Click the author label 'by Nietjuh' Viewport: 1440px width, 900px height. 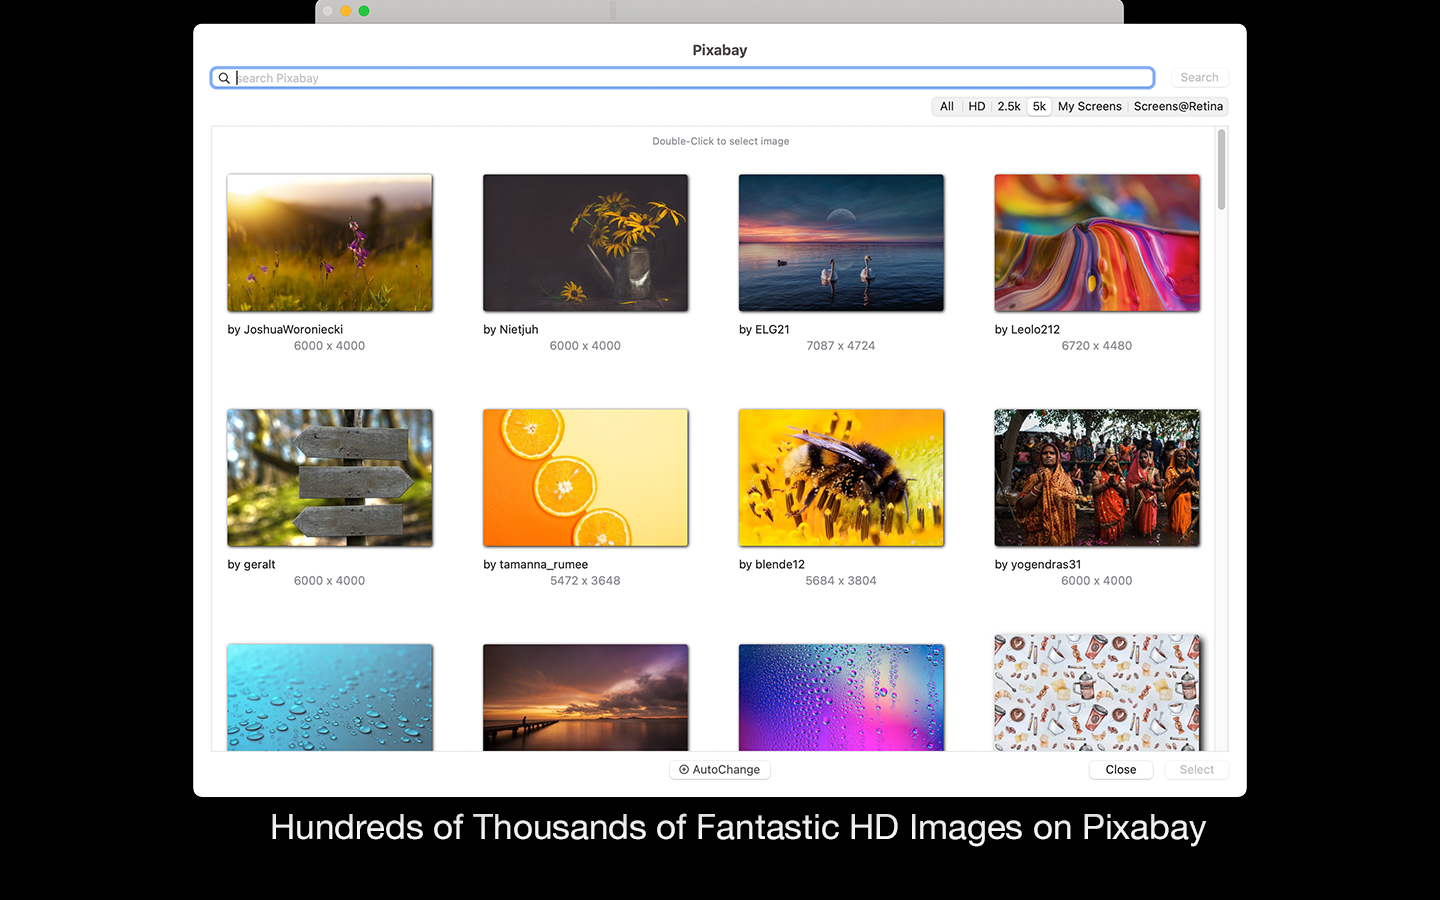[511, 330]
